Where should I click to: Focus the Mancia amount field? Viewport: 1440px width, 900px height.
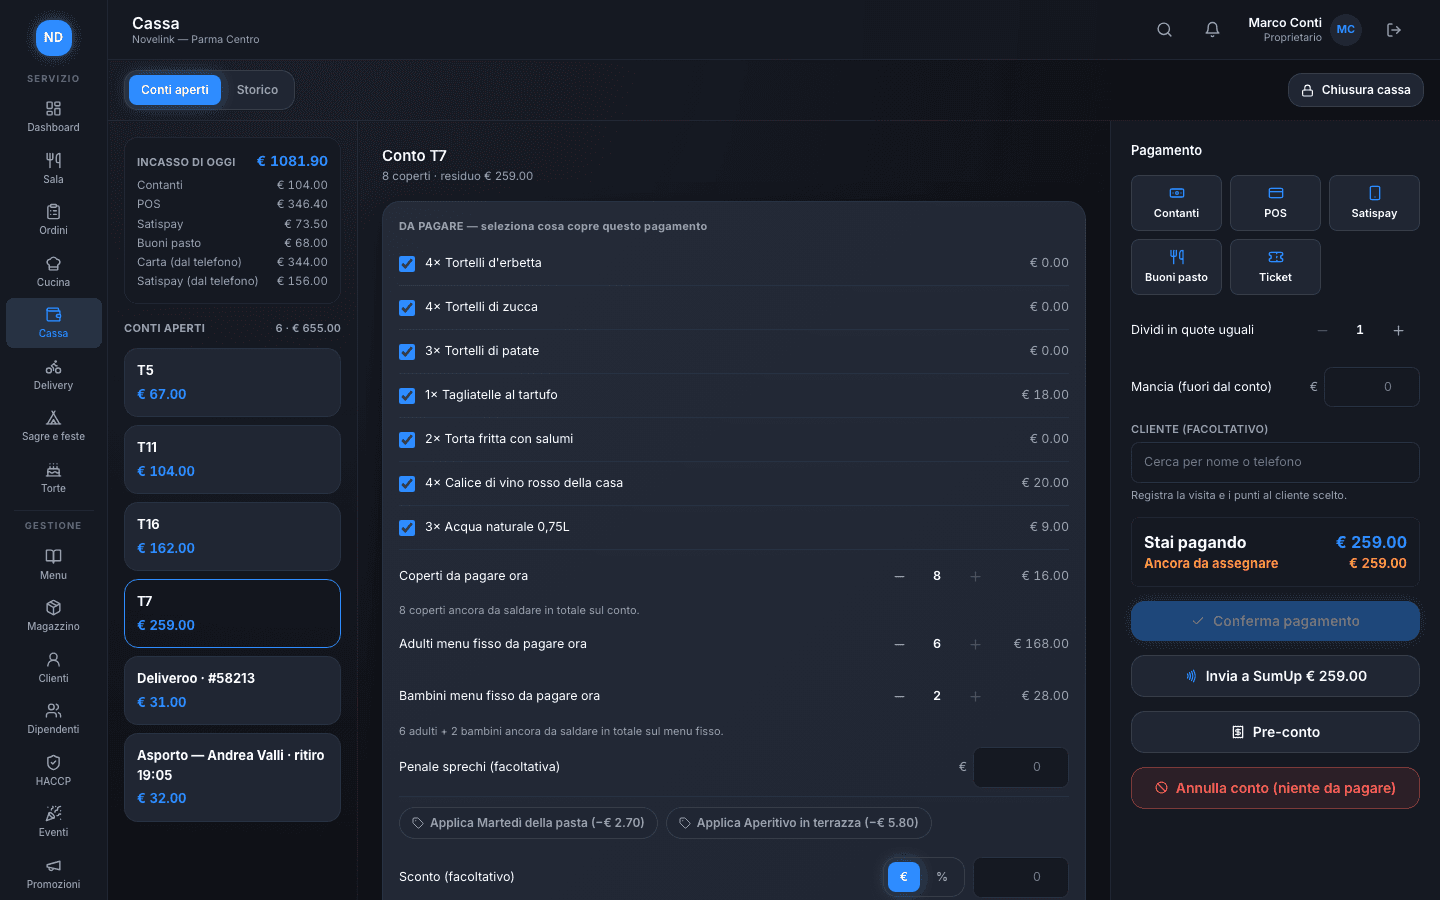coord(1372,387)
